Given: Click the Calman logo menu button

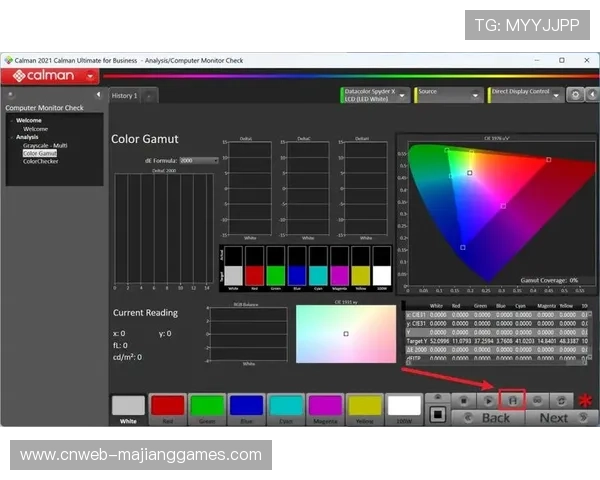Looking at the screenshot, I should [x=50, y=75].
